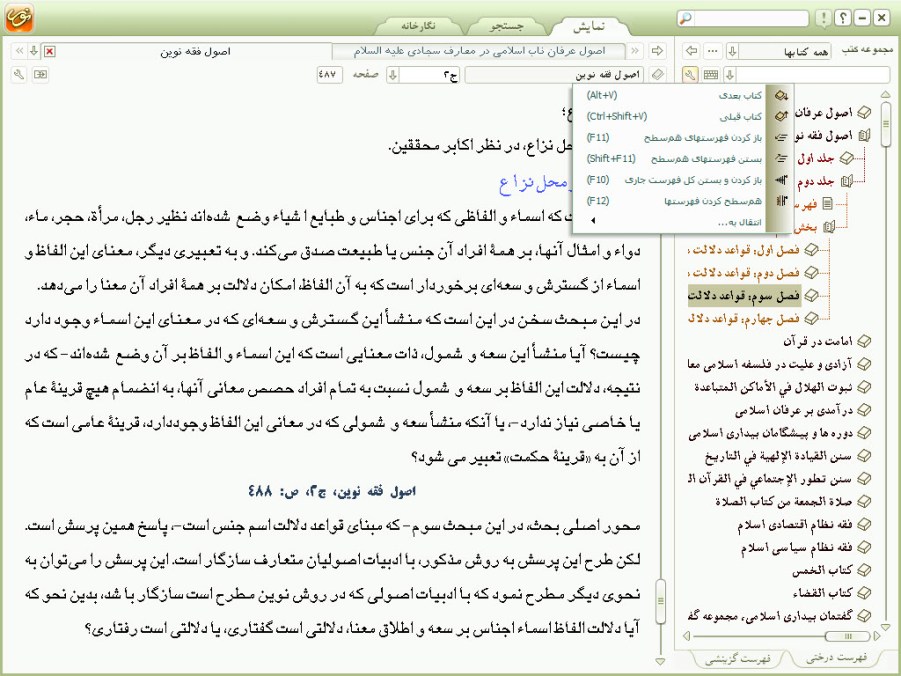Viewport: 901px width, 676px height.
Task: Click the back arrow button in book panel
Action: [691, 51]
